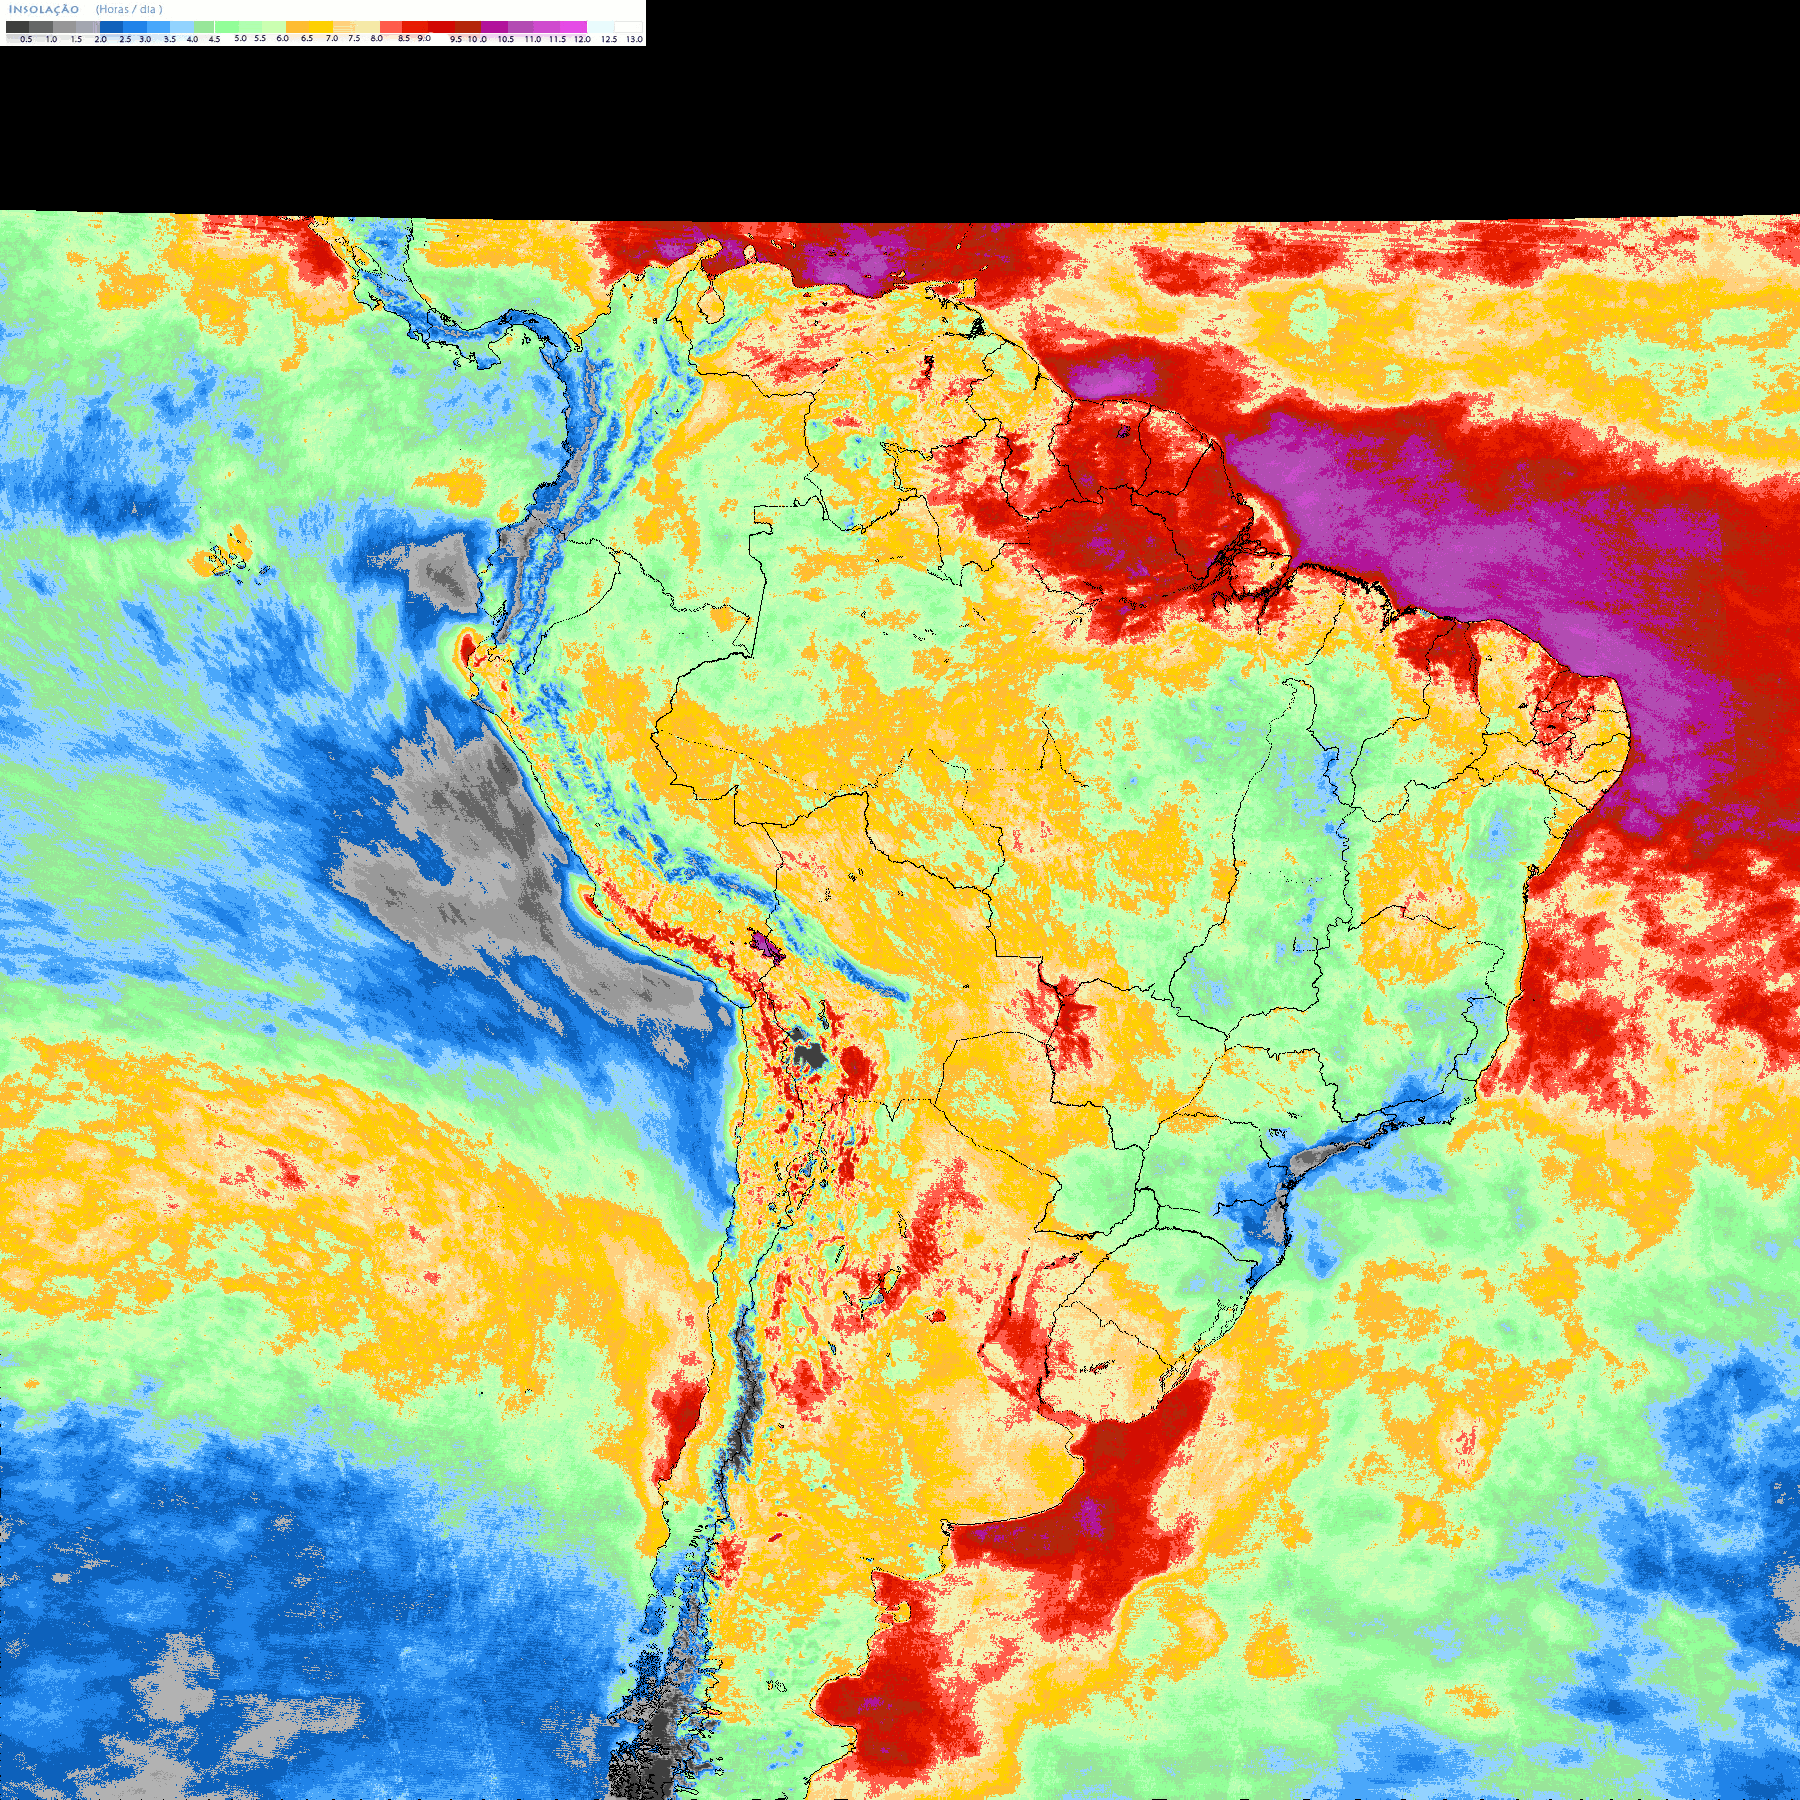The image size is (1800, 1800).
Task: Select the 1.5 legend value
Action: pyautogui.click(x=76, y=39)
